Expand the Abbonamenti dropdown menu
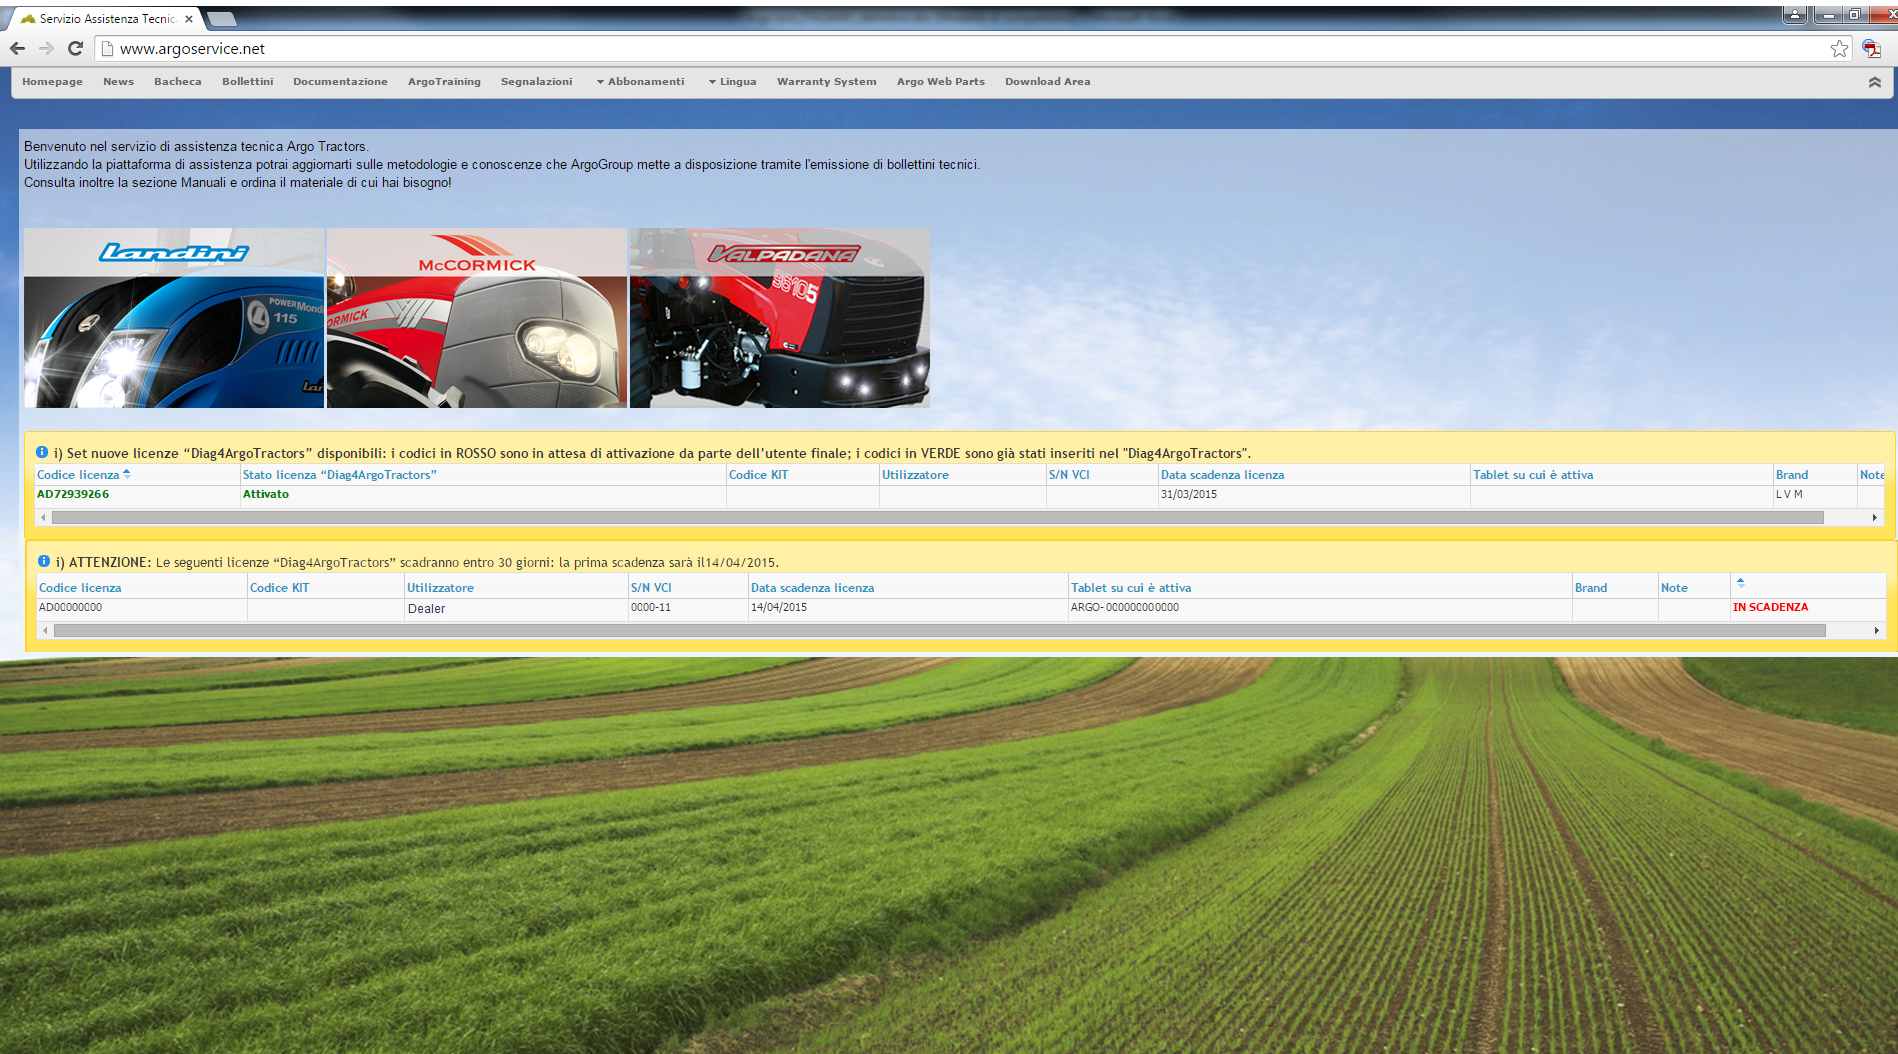Viewport: 1898px width, 1054px height. [x=640, y=82]
